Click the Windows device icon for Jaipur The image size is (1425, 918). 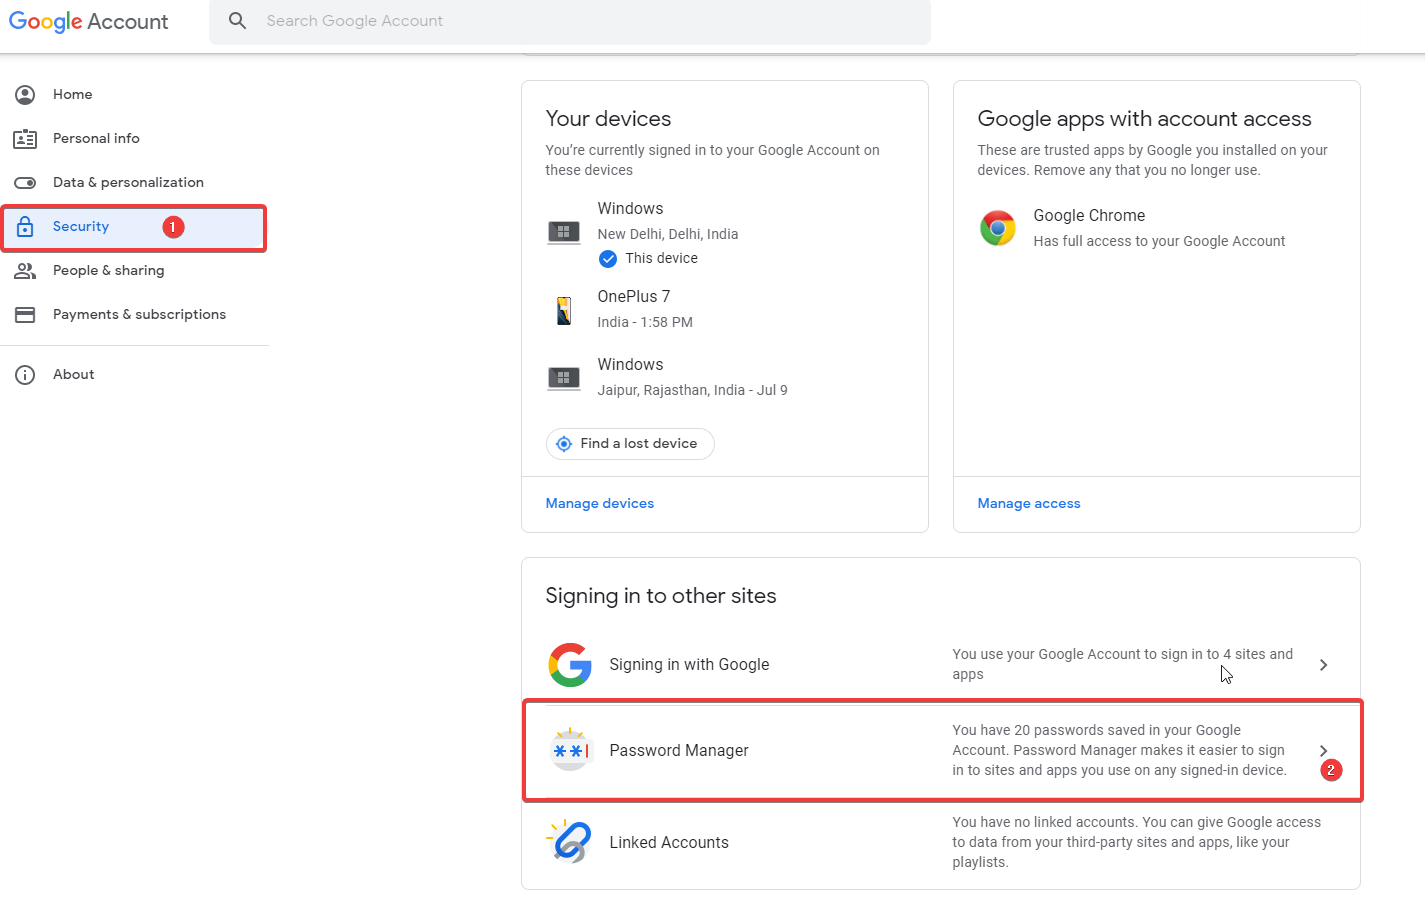pyautogui.click(x=564, y=376)
